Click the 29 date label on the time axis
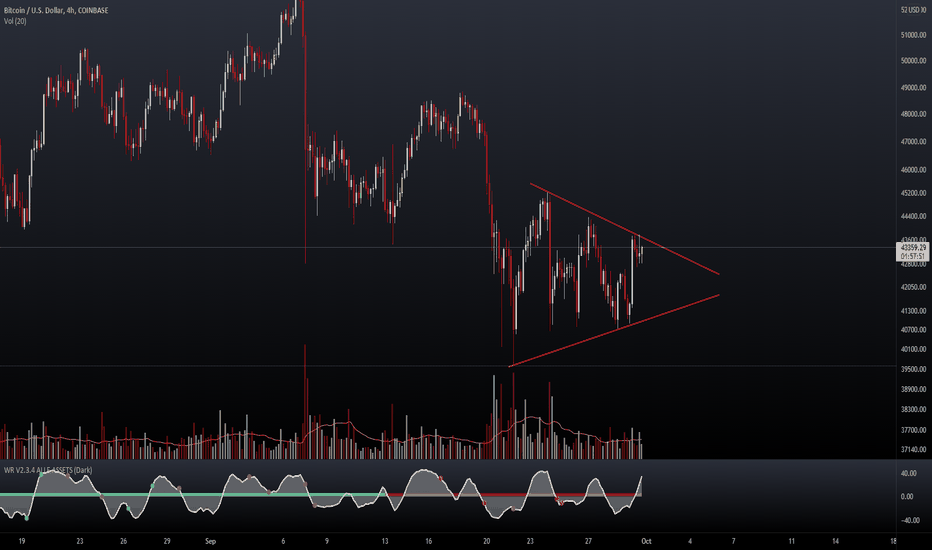 (167, 542)
